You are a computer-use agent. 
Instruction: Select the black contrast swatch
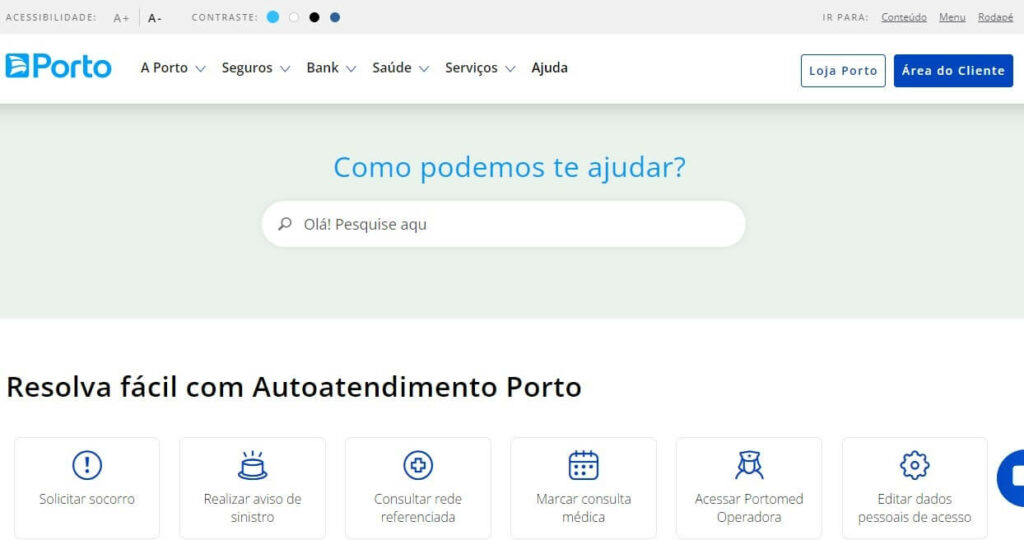pyautogui.click(x=314, y=17)
